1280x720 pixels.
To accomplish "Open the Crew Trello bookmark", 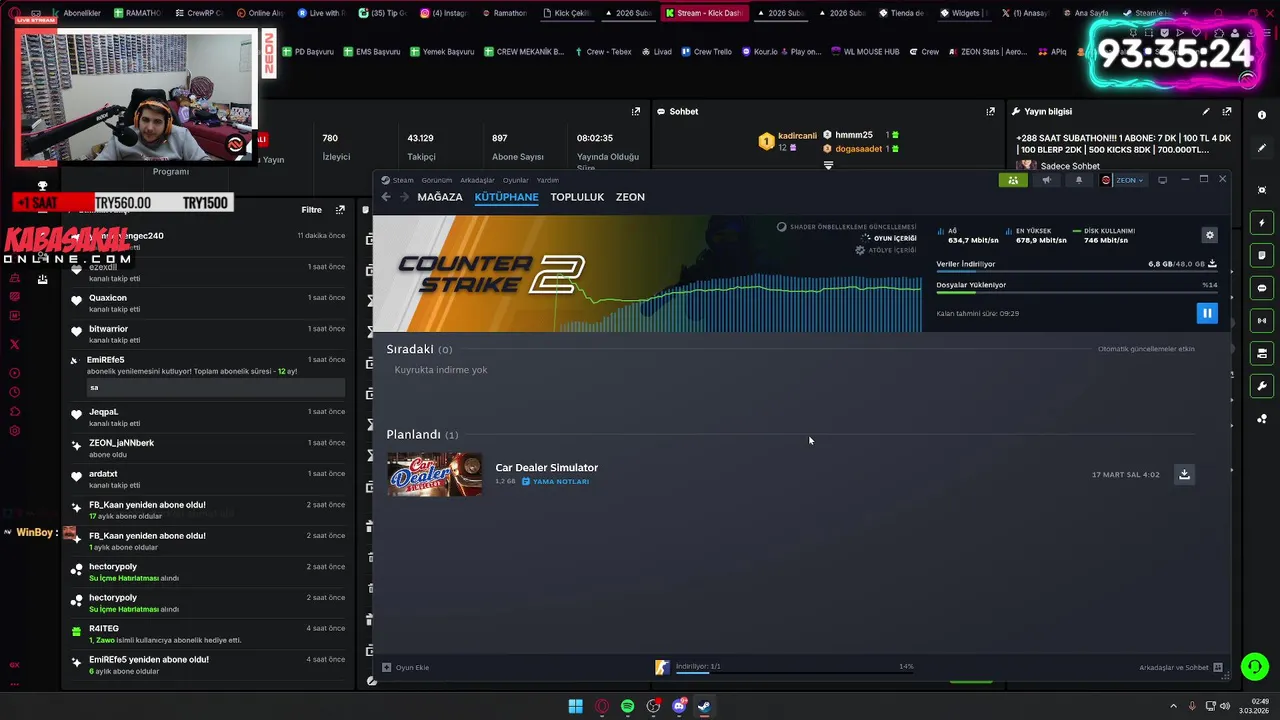I will coord(707,52).
